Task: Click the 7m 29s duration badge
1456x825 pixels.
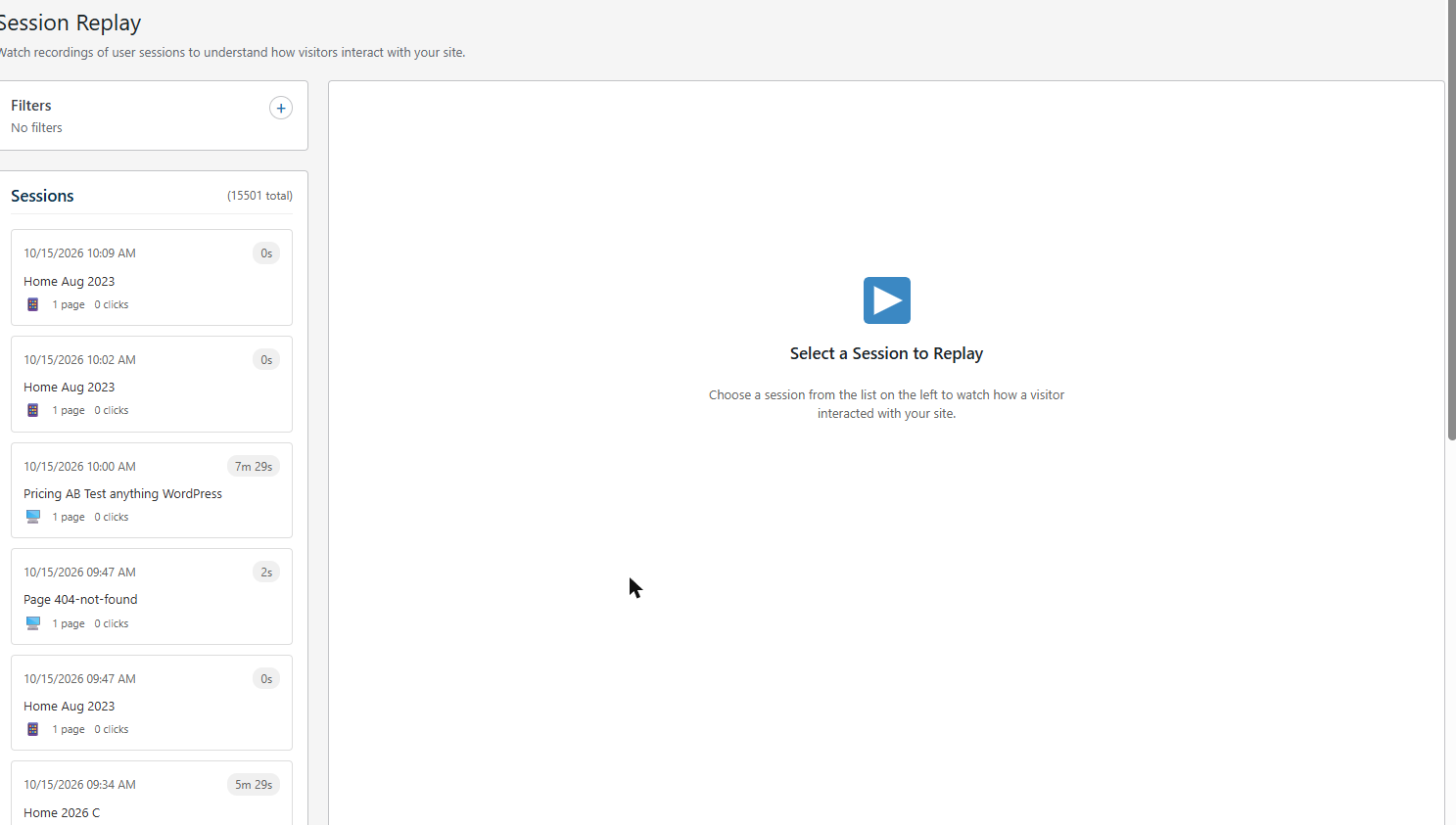Action: click(x=253, y=466)
